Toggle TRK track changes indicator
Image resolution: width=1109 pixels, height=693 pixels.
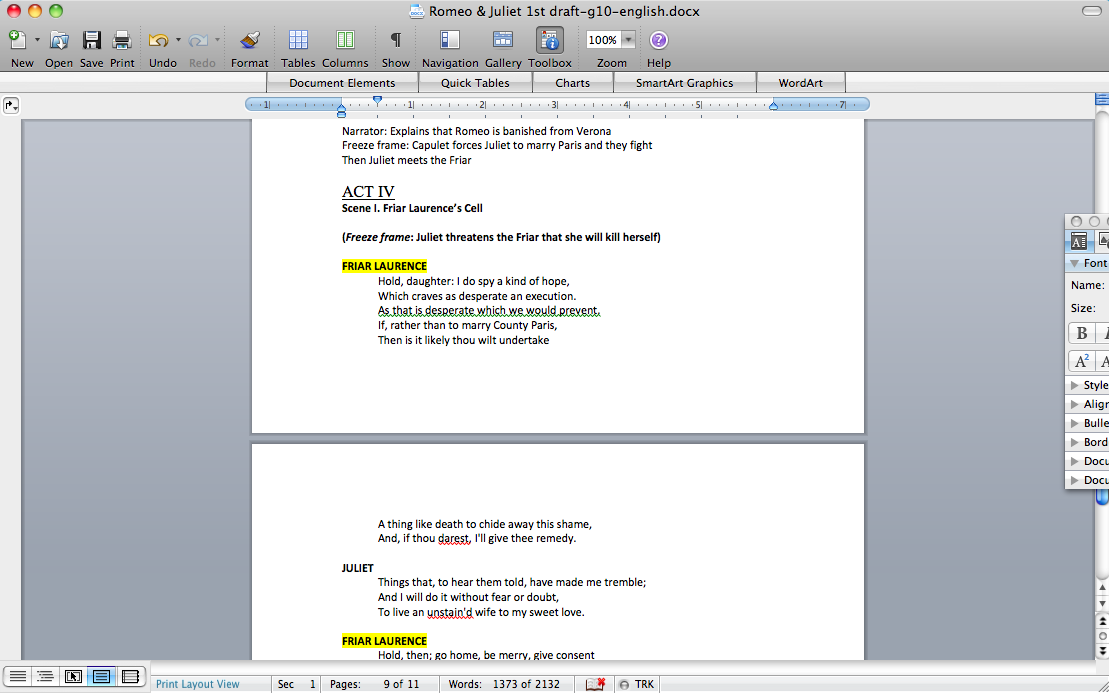point(637,684)
